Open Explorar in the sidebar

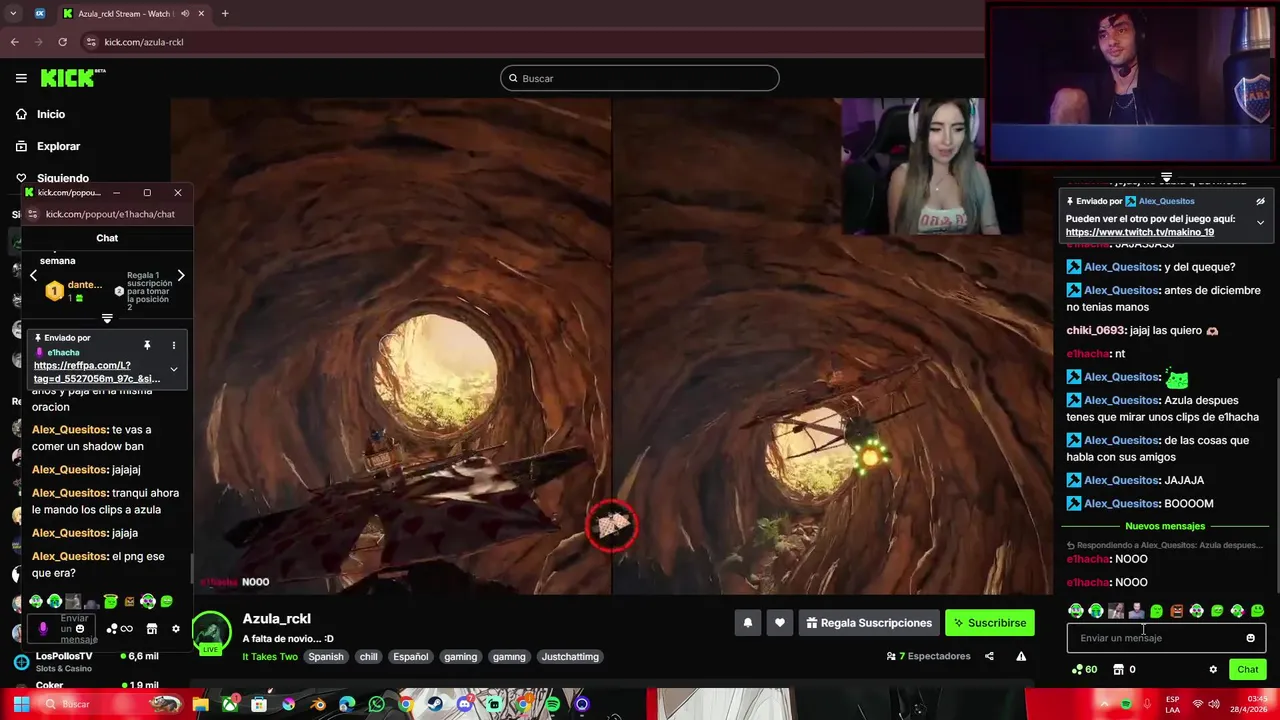48,146
